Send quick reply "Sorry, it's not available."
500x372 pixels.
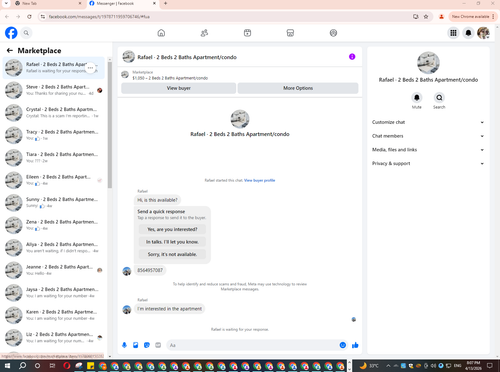(x=172, y=254)
